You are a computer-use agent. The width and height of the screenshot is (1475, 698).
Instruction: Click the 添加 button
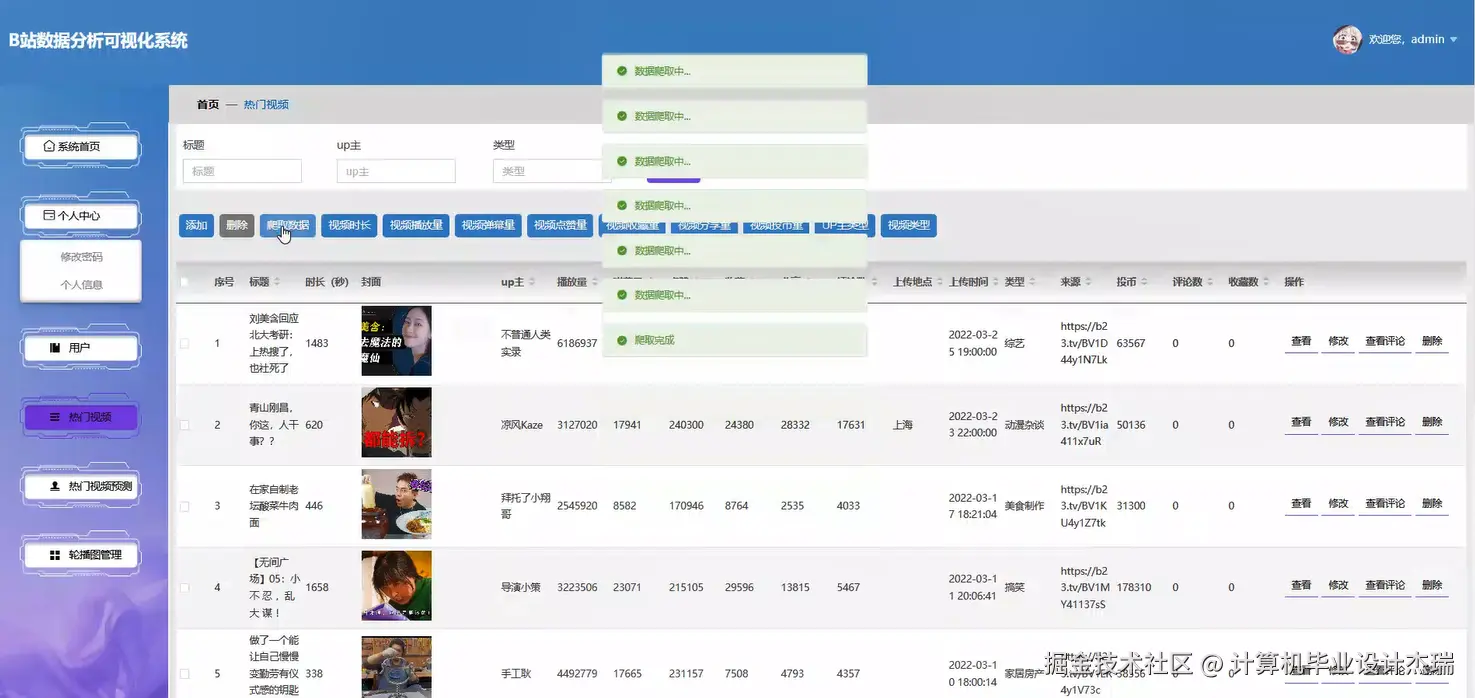197,226
